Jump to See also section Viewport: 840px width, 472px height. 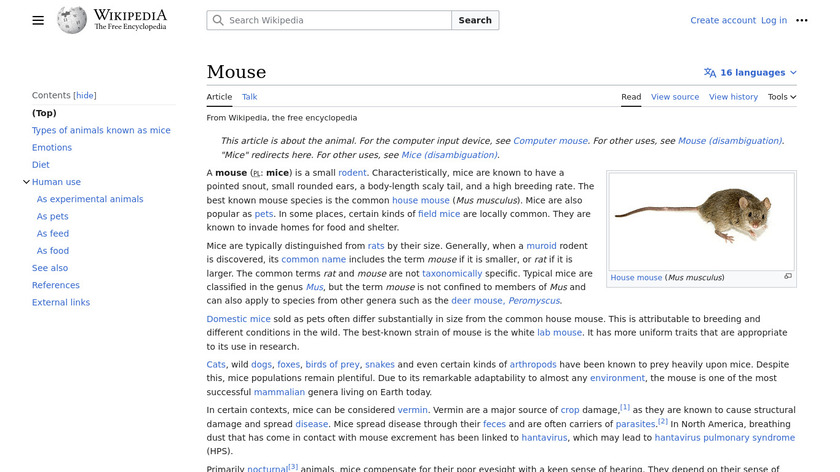[50, 268]
